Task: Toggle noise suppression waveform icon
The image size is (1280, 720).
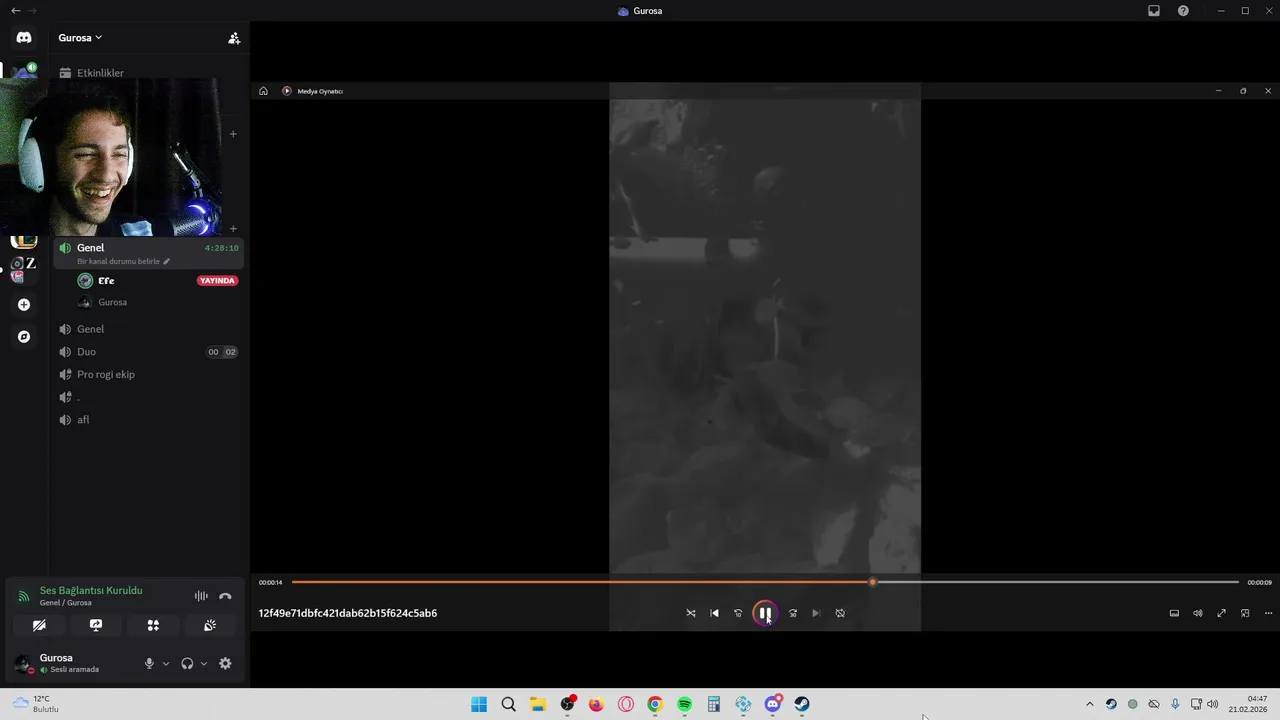Action: click(201, 596)
